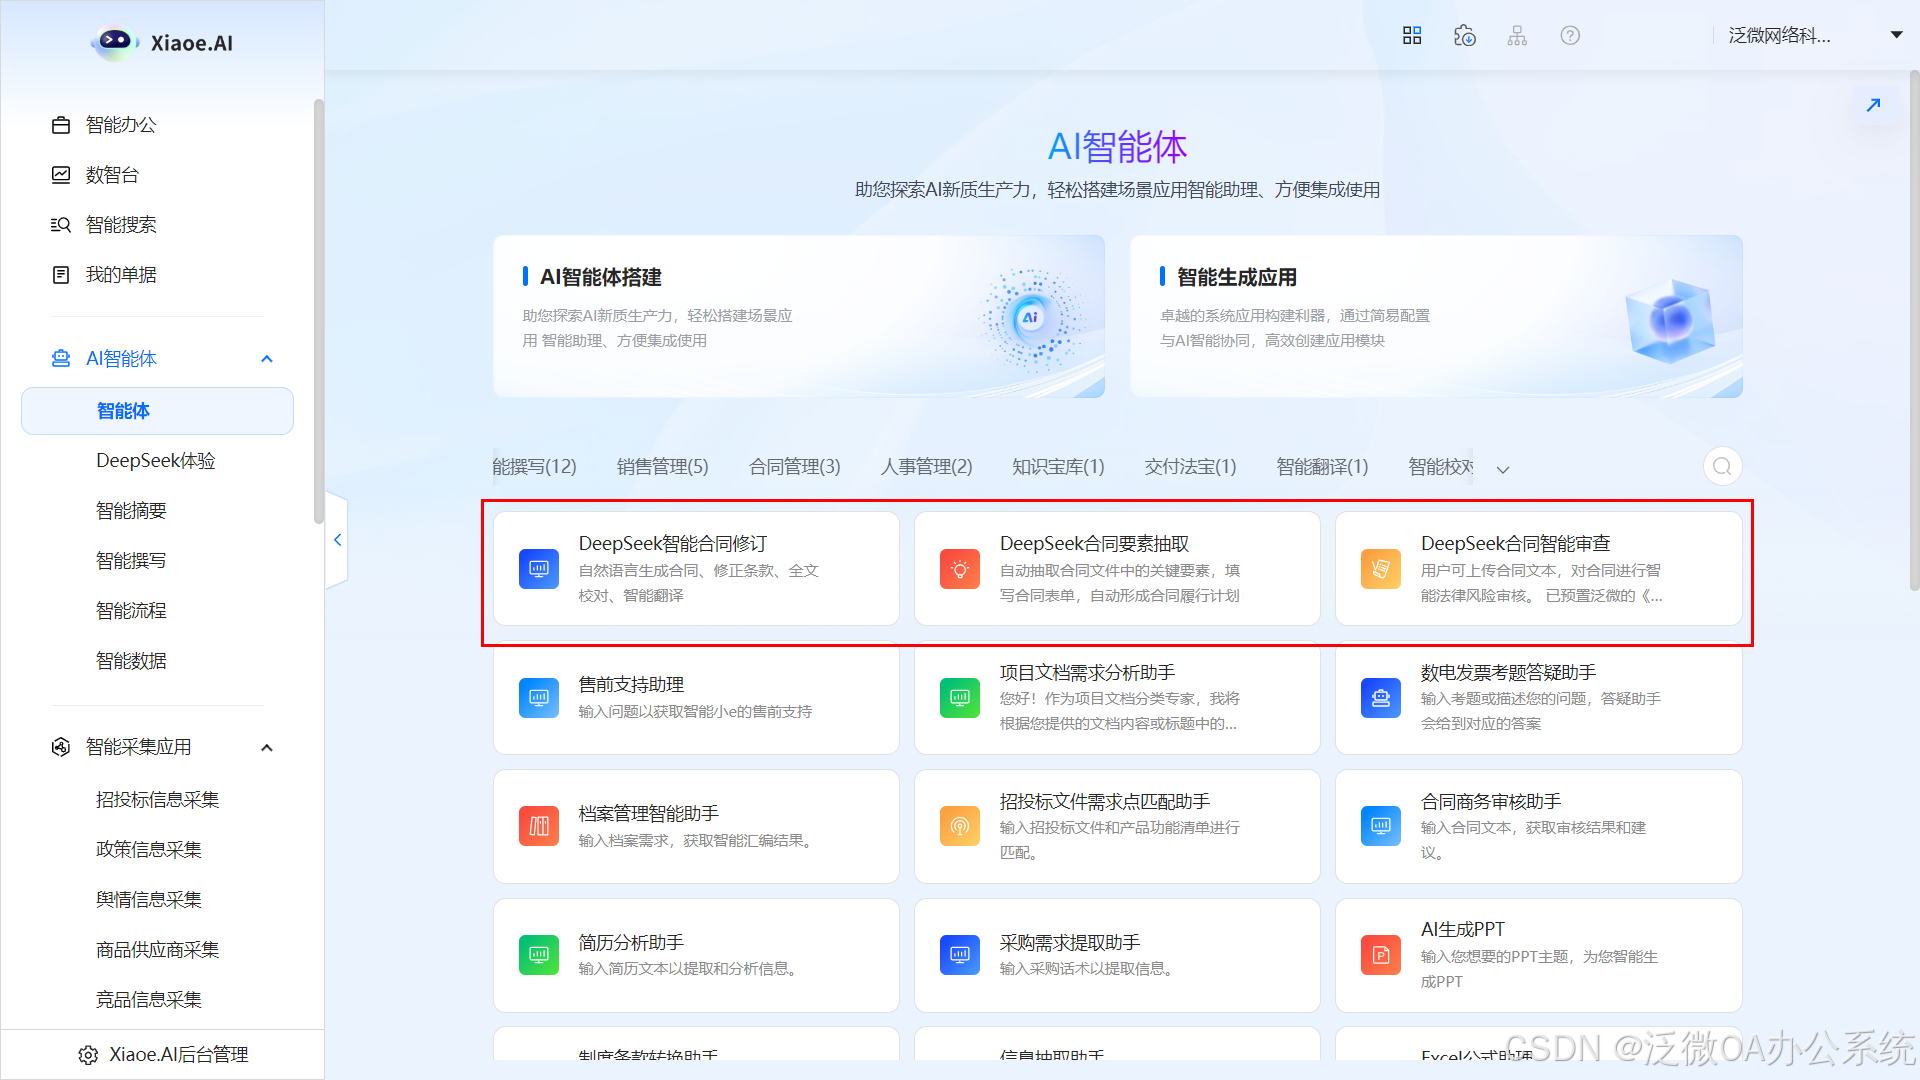1920x1080 pixels.
Task: Click the left sidebar vertical scrollbar
Action: 318,310
